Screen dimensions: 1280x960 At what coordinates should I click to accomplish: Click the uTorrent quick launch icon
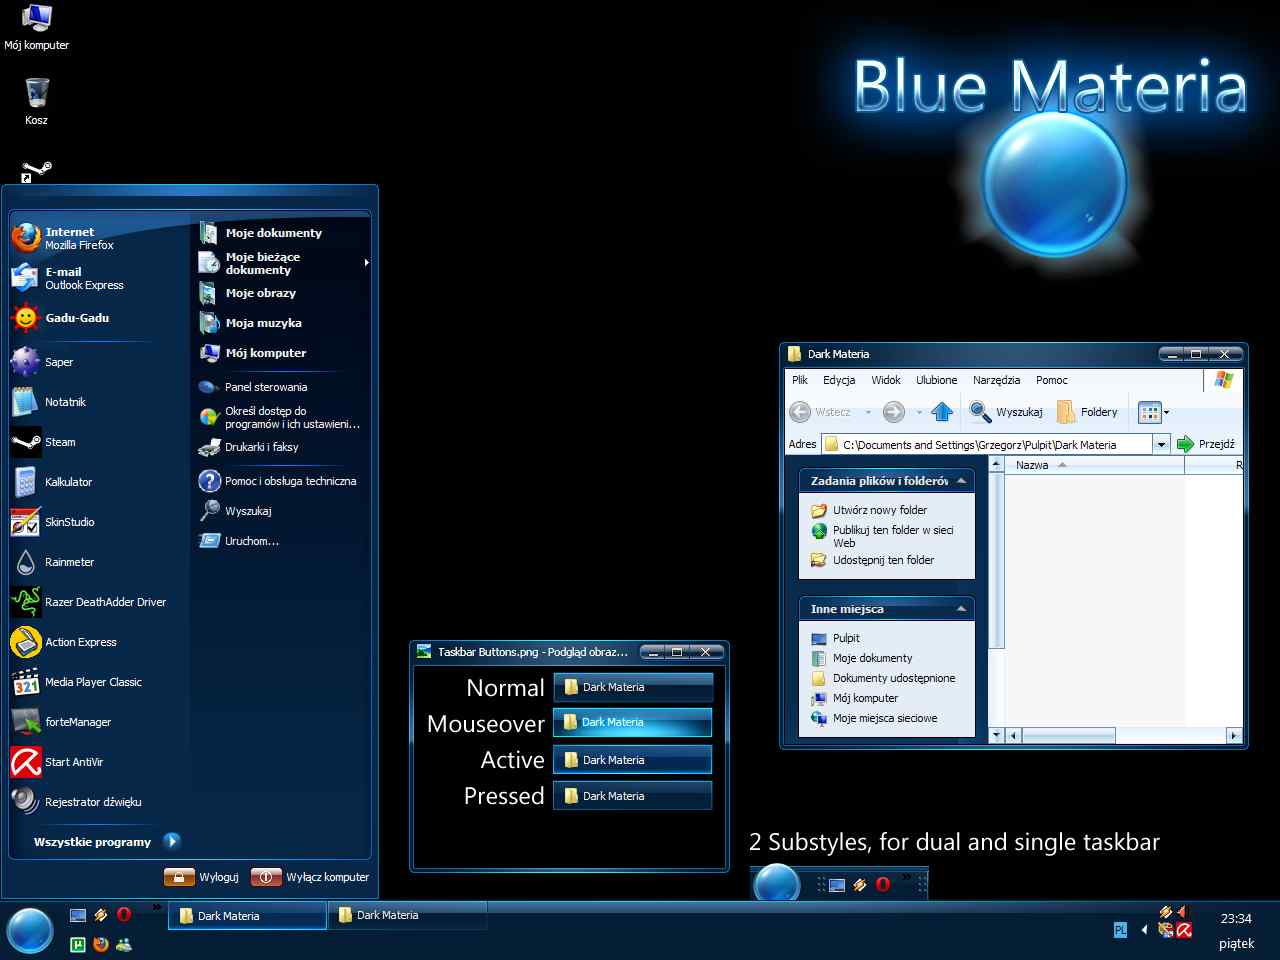tap(78, 944)
